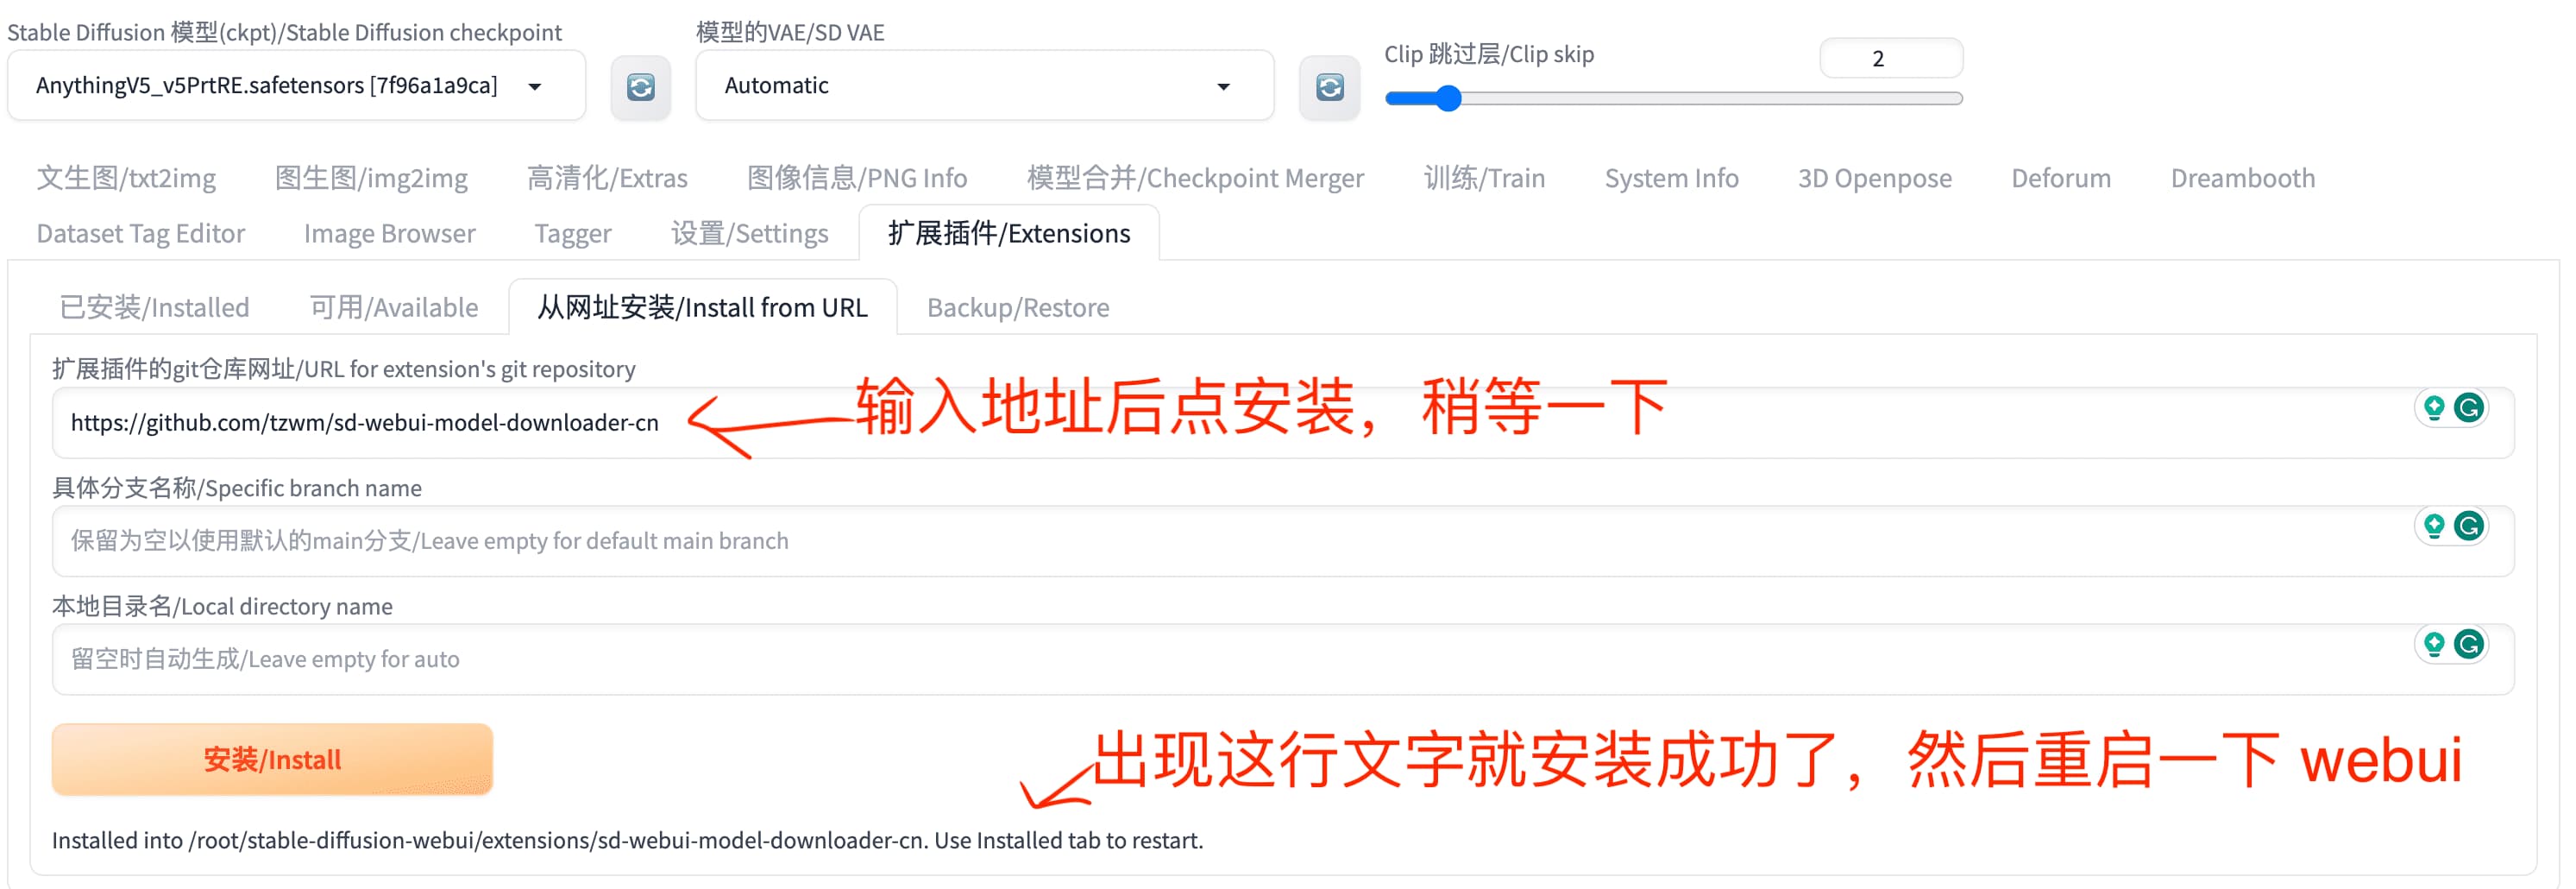The height and width of the screenshot is (889, 2576).
Task: Open the Available extensions sub-tab
Action: [393, 307]
